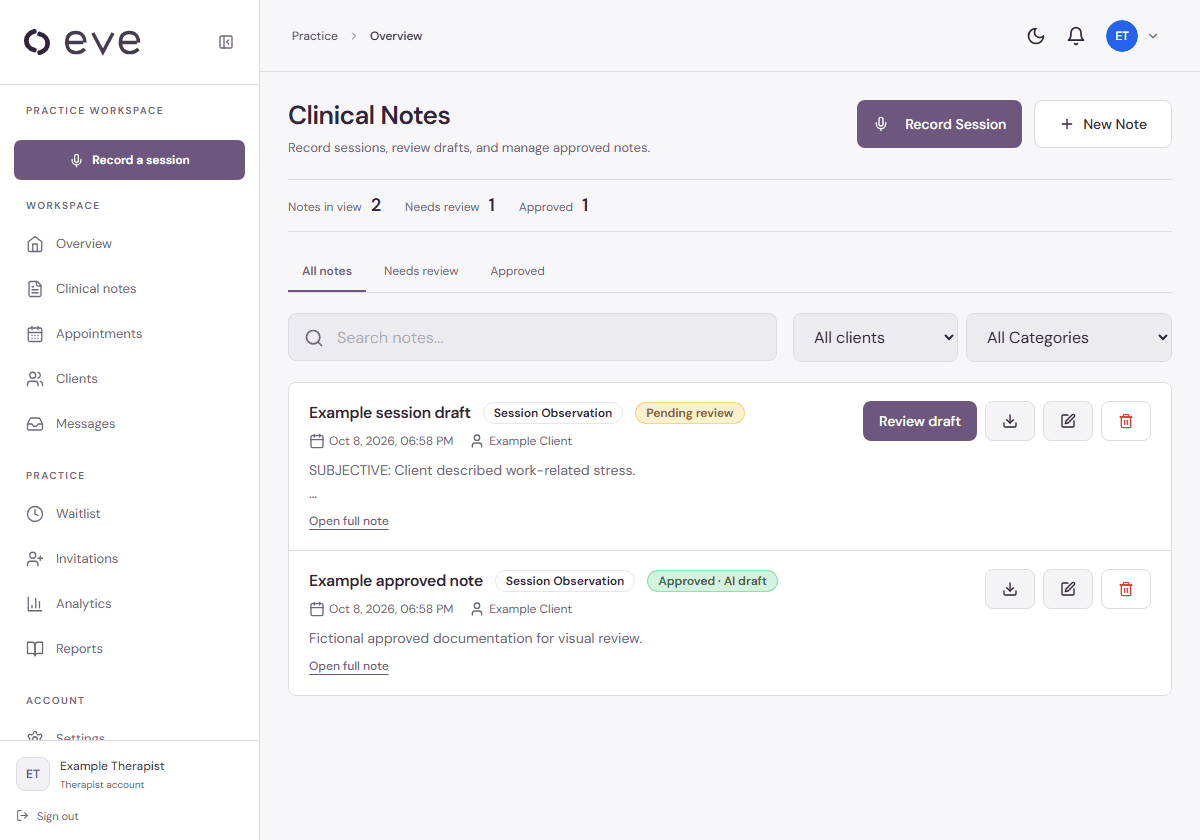Edit the Example session draft note
The width and height of the screenshot is (1200, 840).
pyautogui.click(x=1068, y=421)
